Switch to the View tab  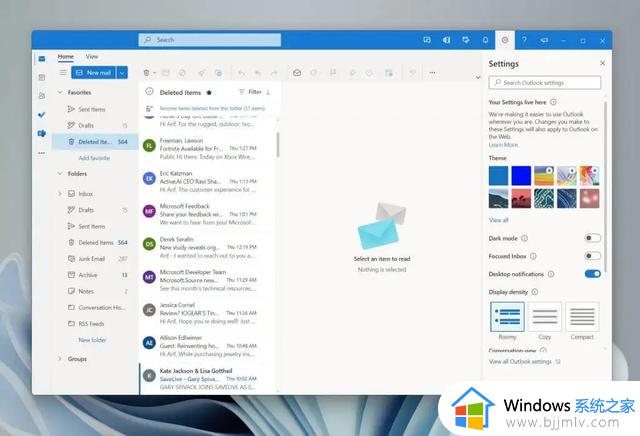92,56
